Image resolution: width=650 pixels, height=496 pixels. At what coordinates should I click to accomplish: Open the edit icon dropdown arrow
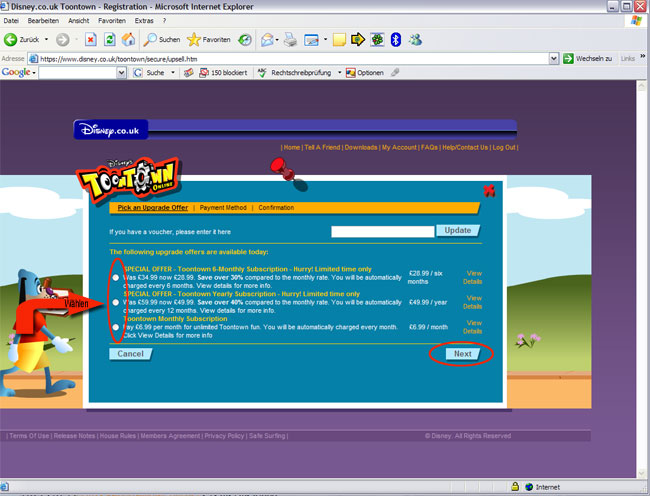tap(325, 40)
